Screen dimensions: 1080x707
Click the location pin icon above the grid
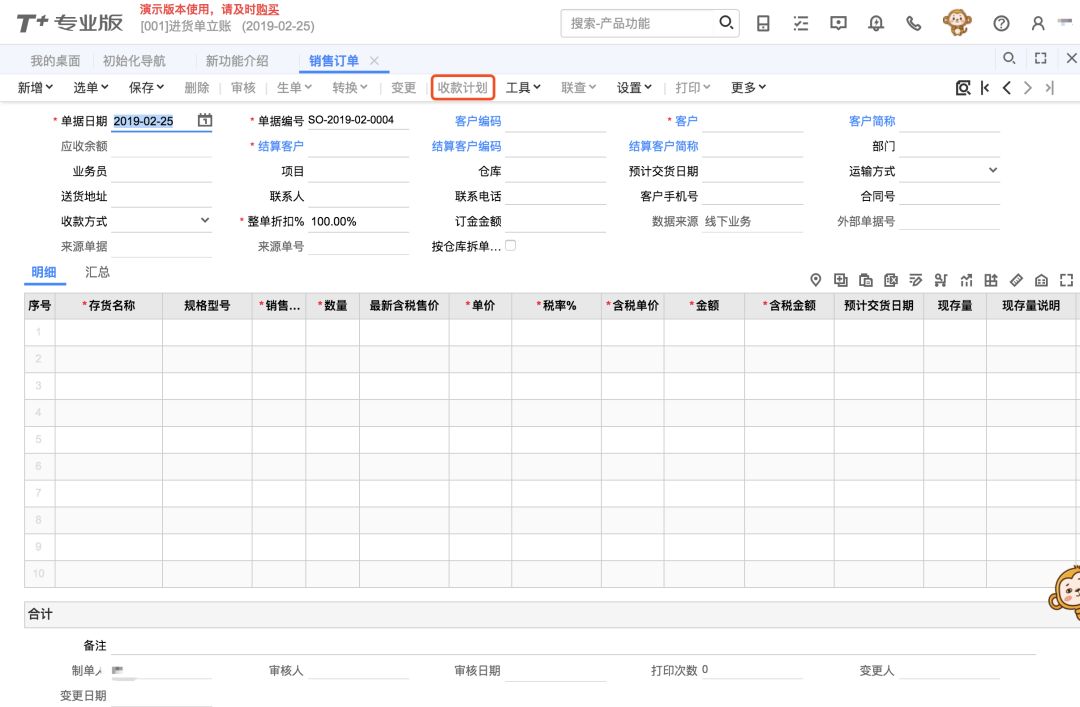(x=815, y=280)
